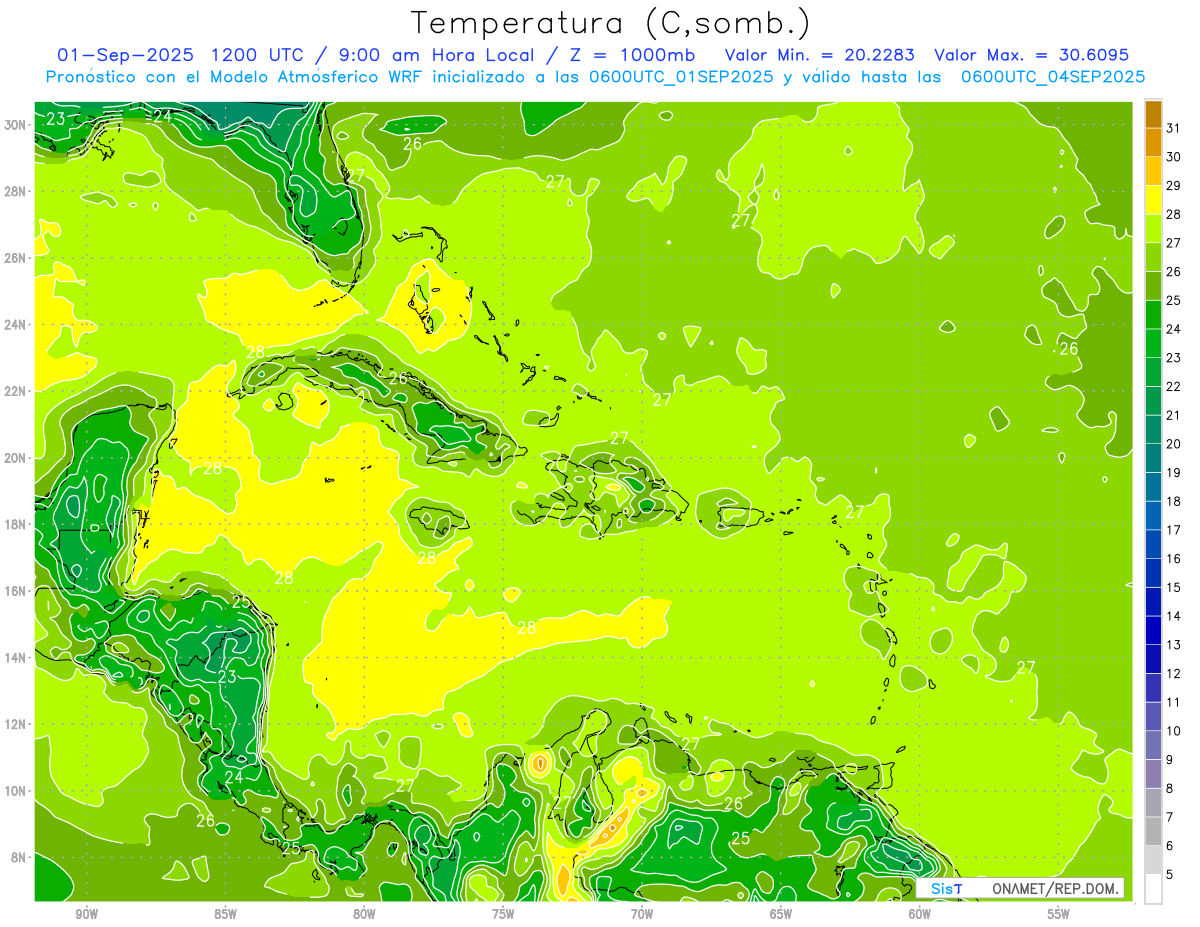Screen dimensions: 1200x927
Task: Click the '0600UTC_04SEP2025' valid-until text
Action: point(1053,76)
